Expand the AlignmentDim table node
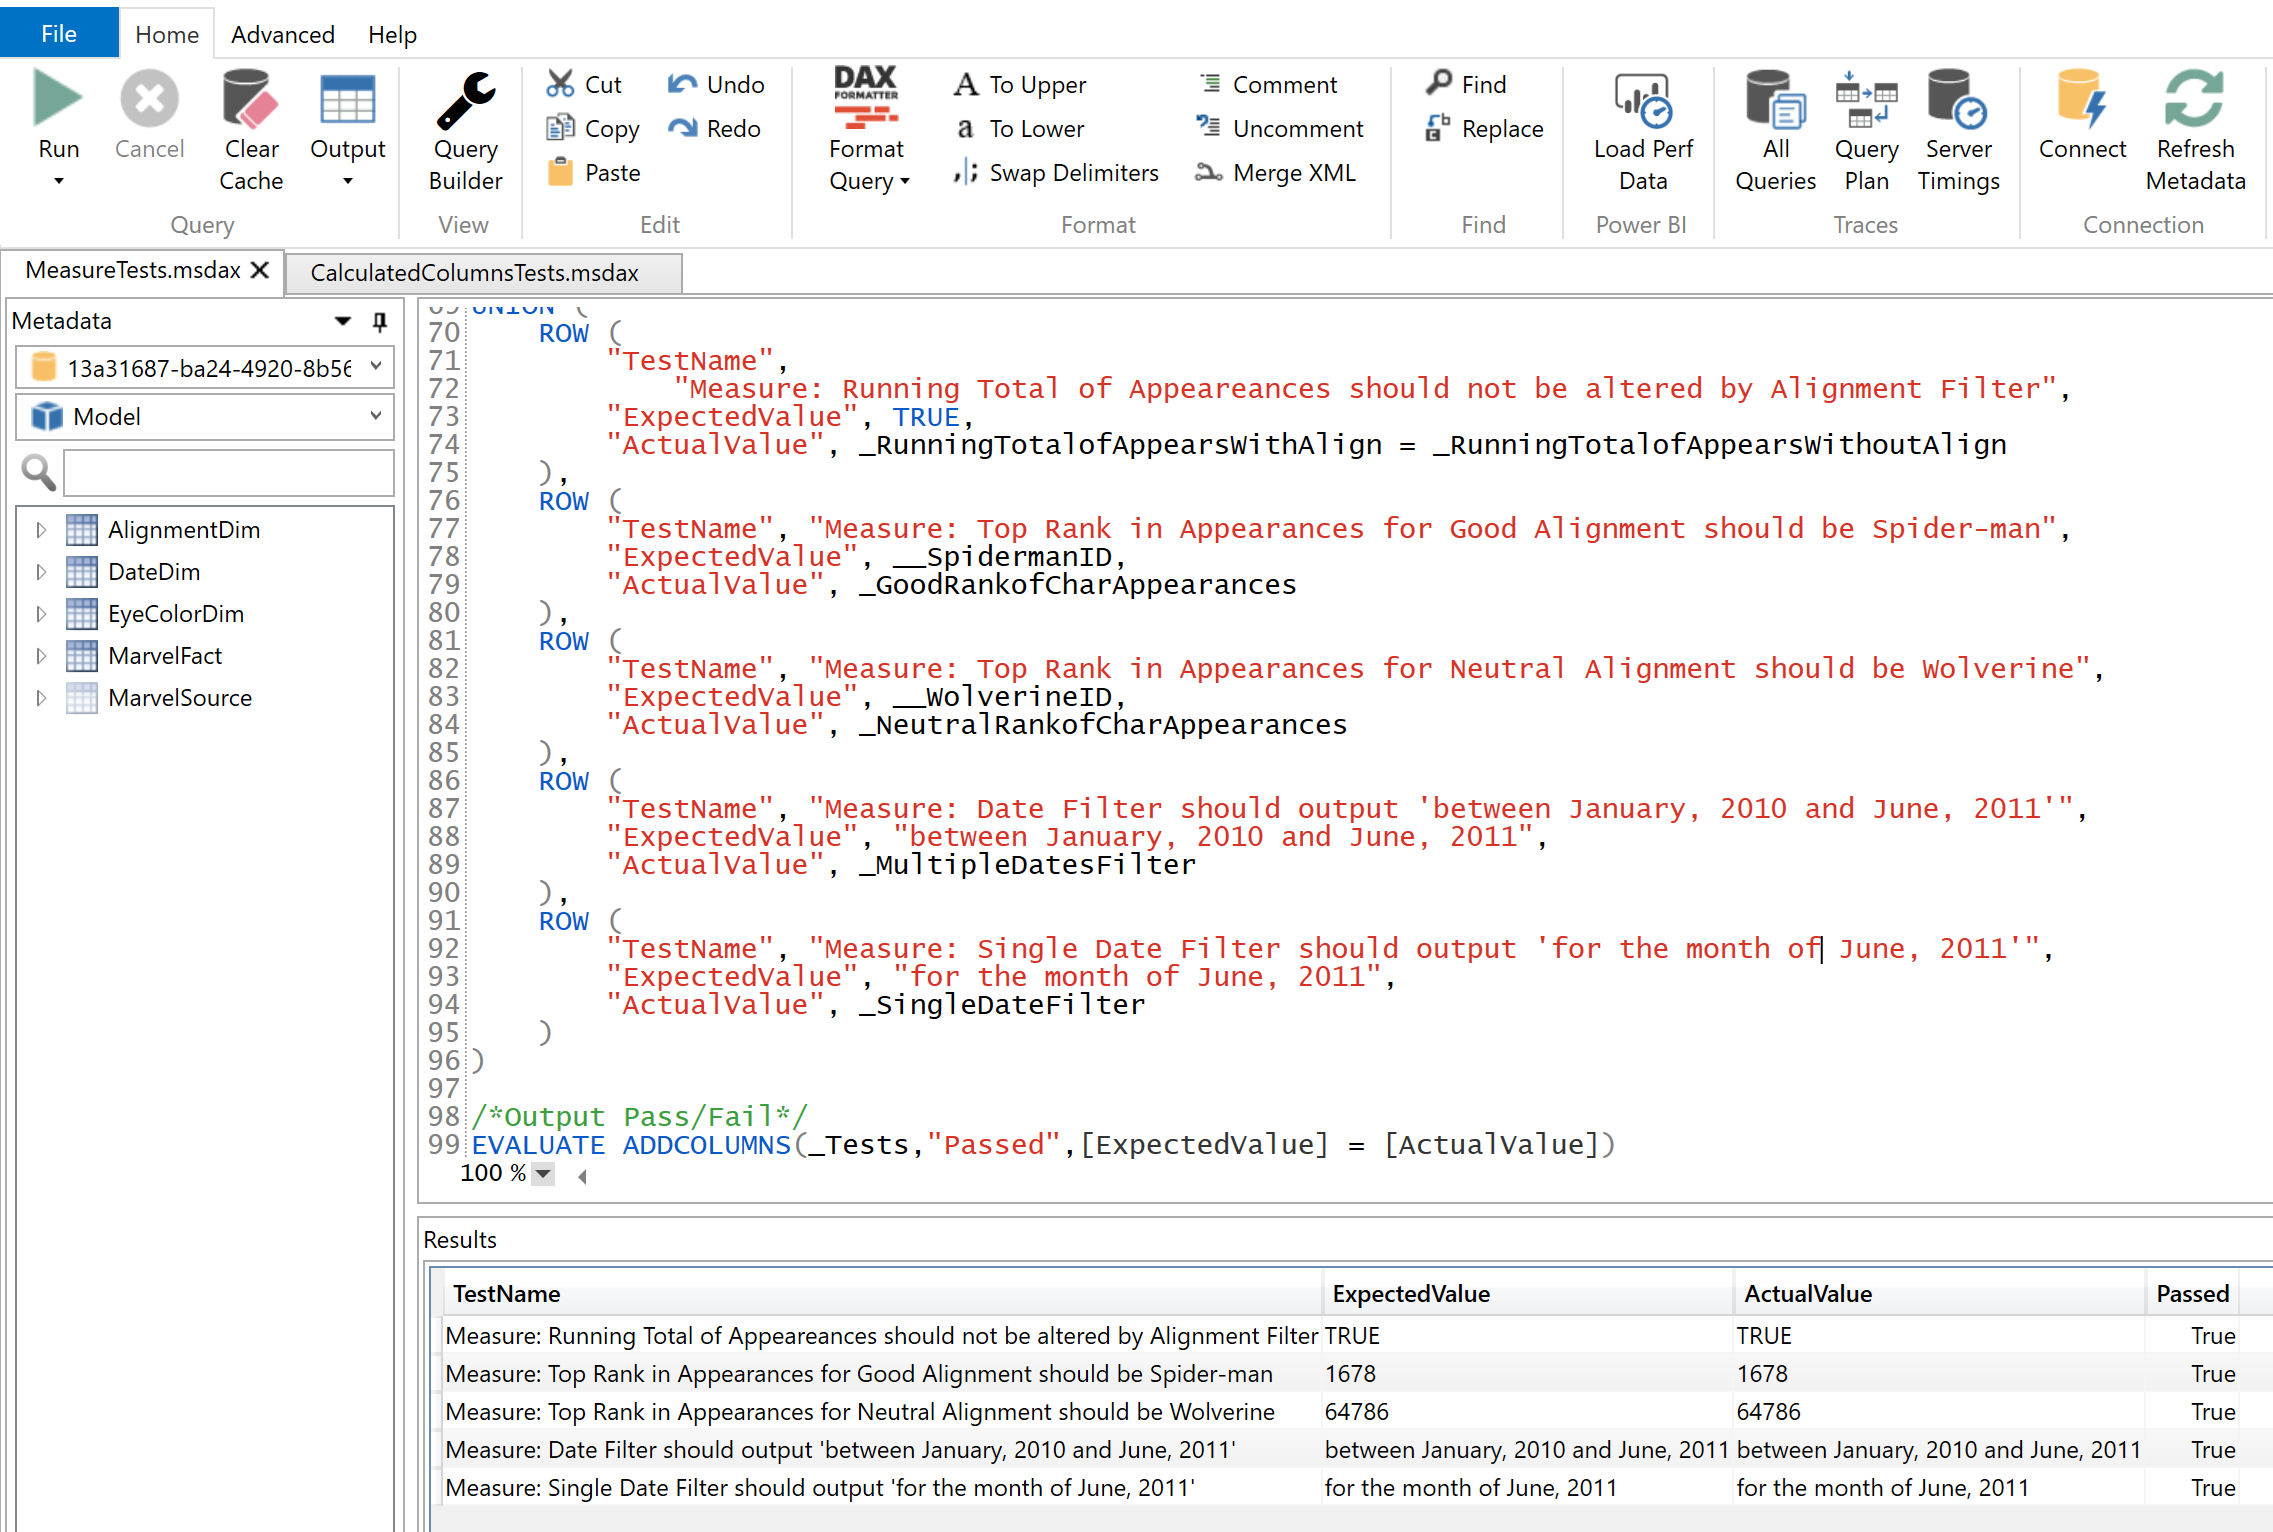2273x1532 pixels. click(41, 530)
